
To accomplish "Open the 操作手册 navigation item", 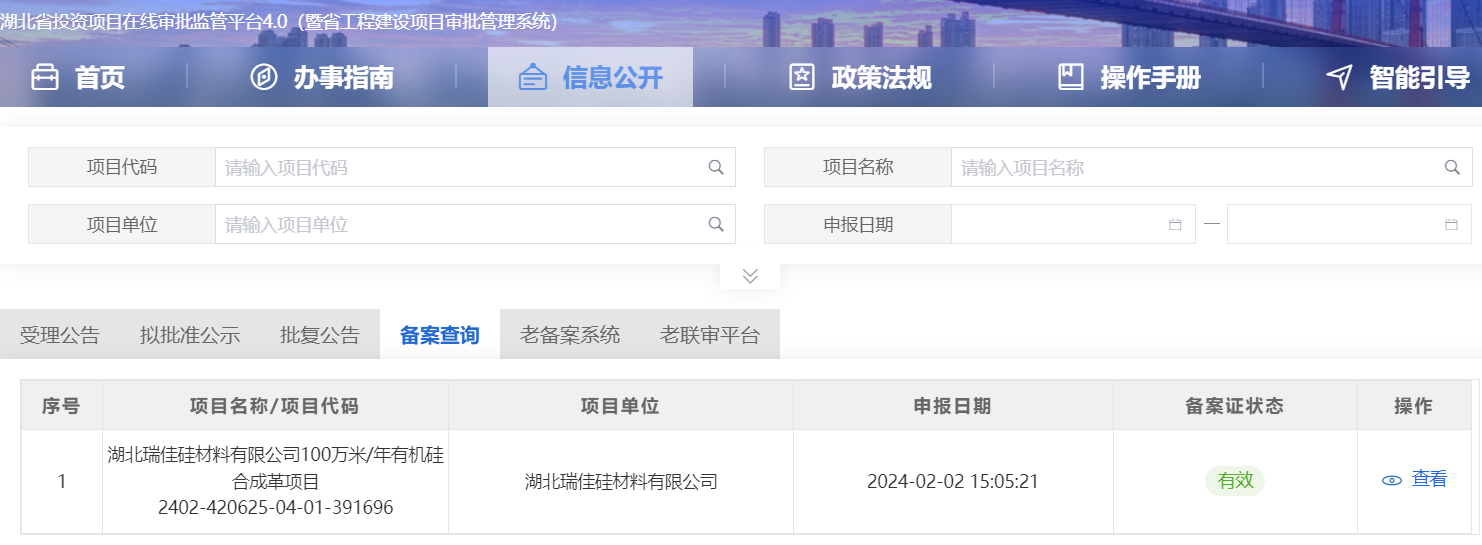I will coord(1129,77).
